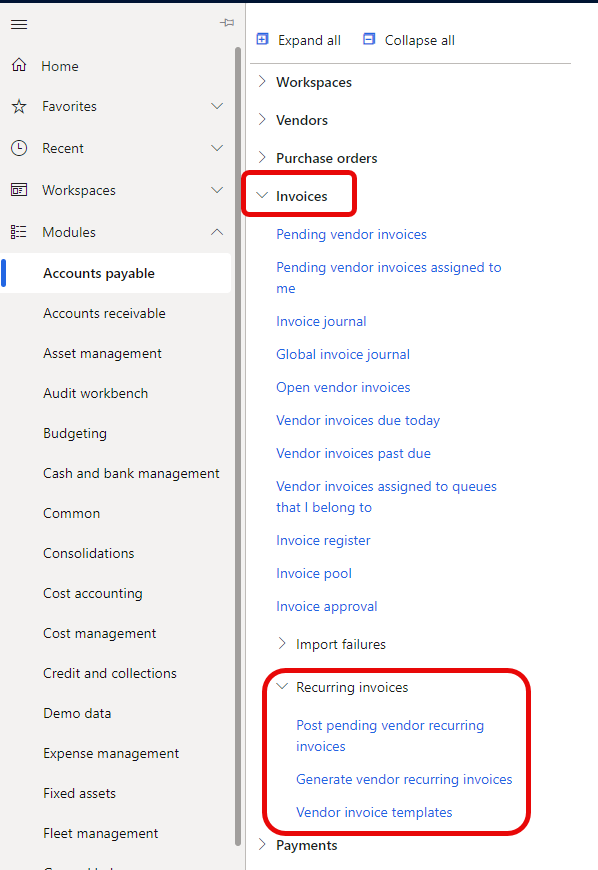Click the Favorites star icon
Image resolution: width=598 pixels, height=870 pixels.
click(x=19, y=106)
